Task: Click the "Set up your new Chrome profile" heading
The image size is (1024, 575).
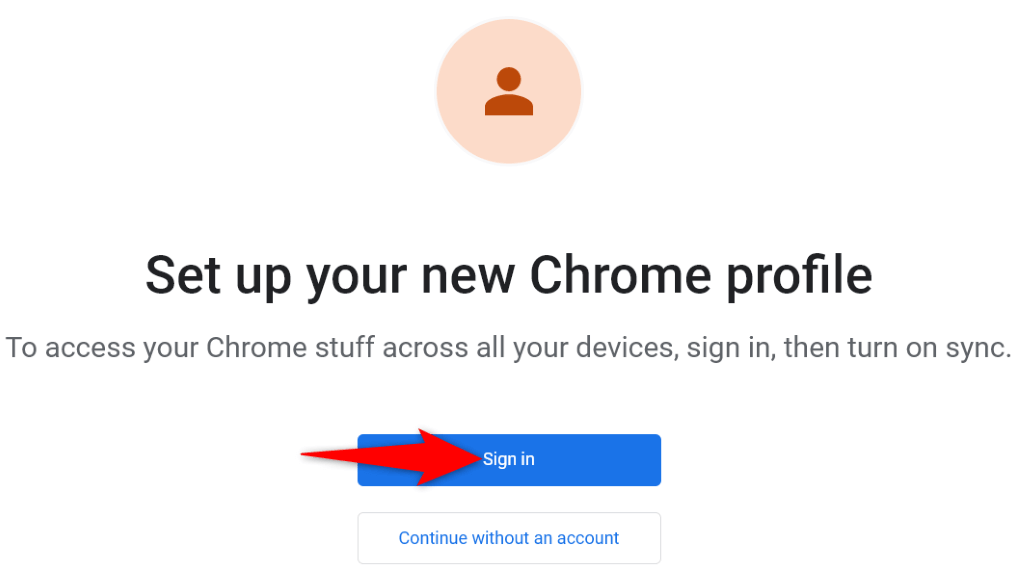Action: 509,273
